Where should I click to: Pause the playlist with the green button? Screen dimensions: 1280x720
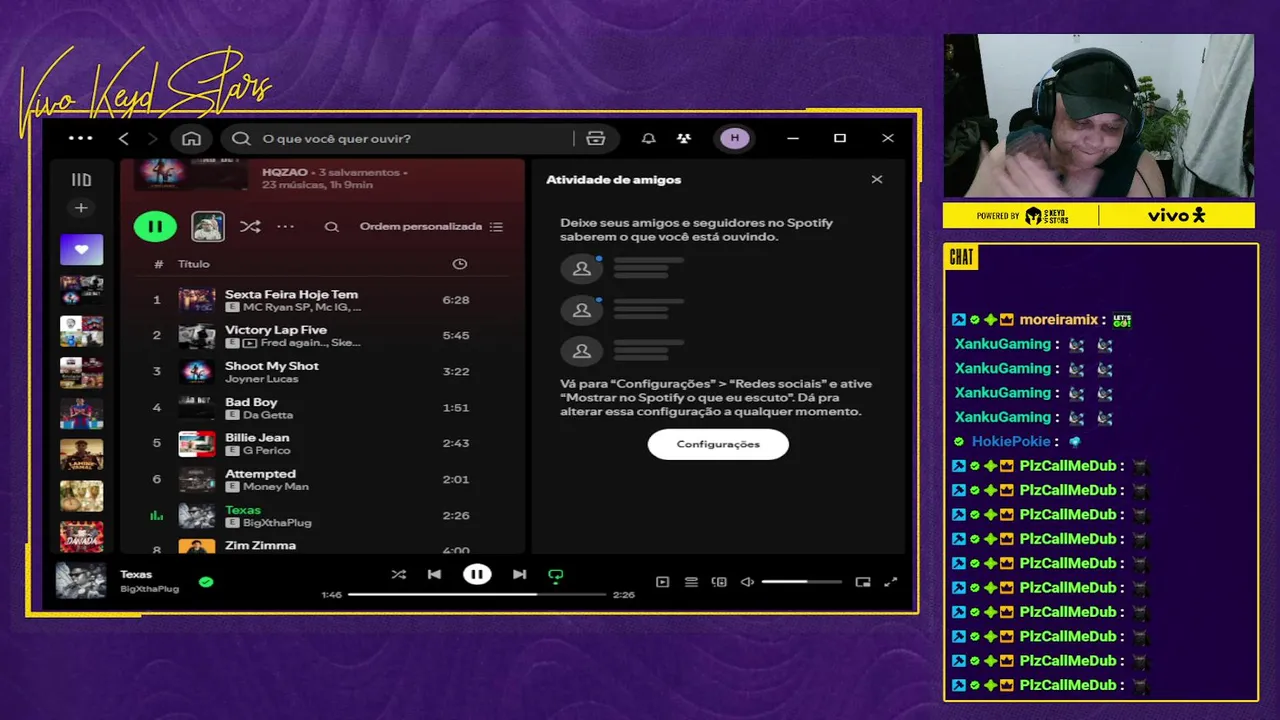coord(155,226)
